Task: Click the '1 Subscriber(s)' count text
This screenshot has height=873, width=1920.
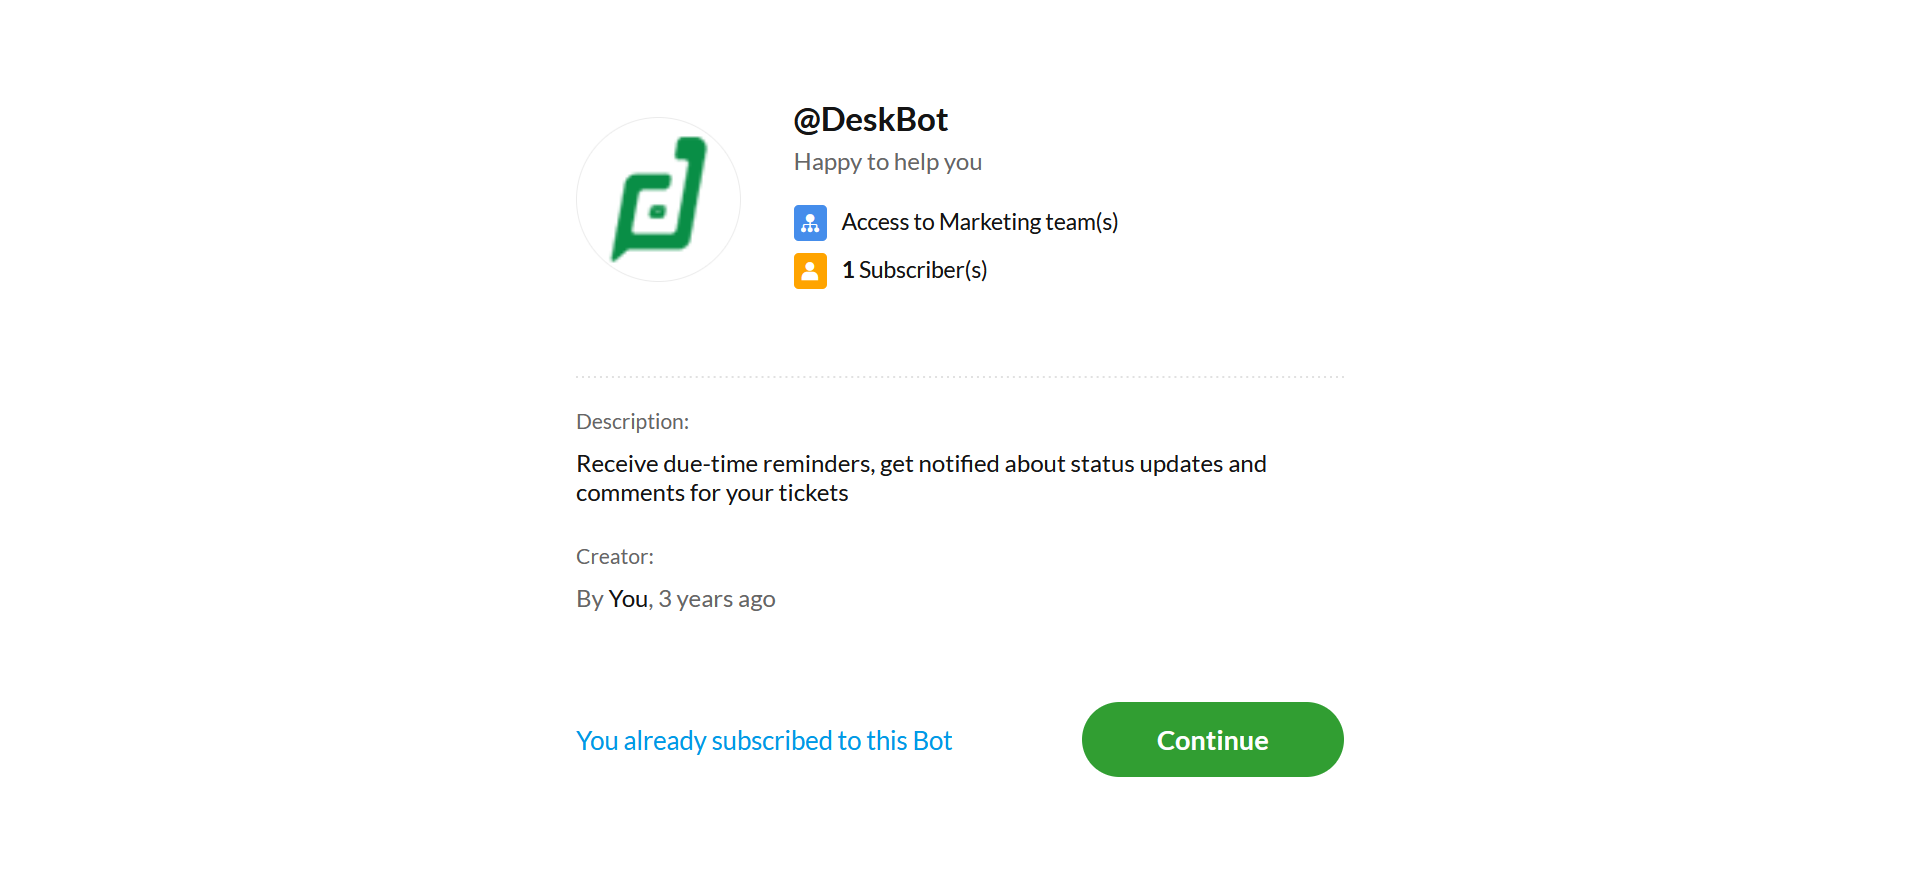Action: tap(913, 270)
